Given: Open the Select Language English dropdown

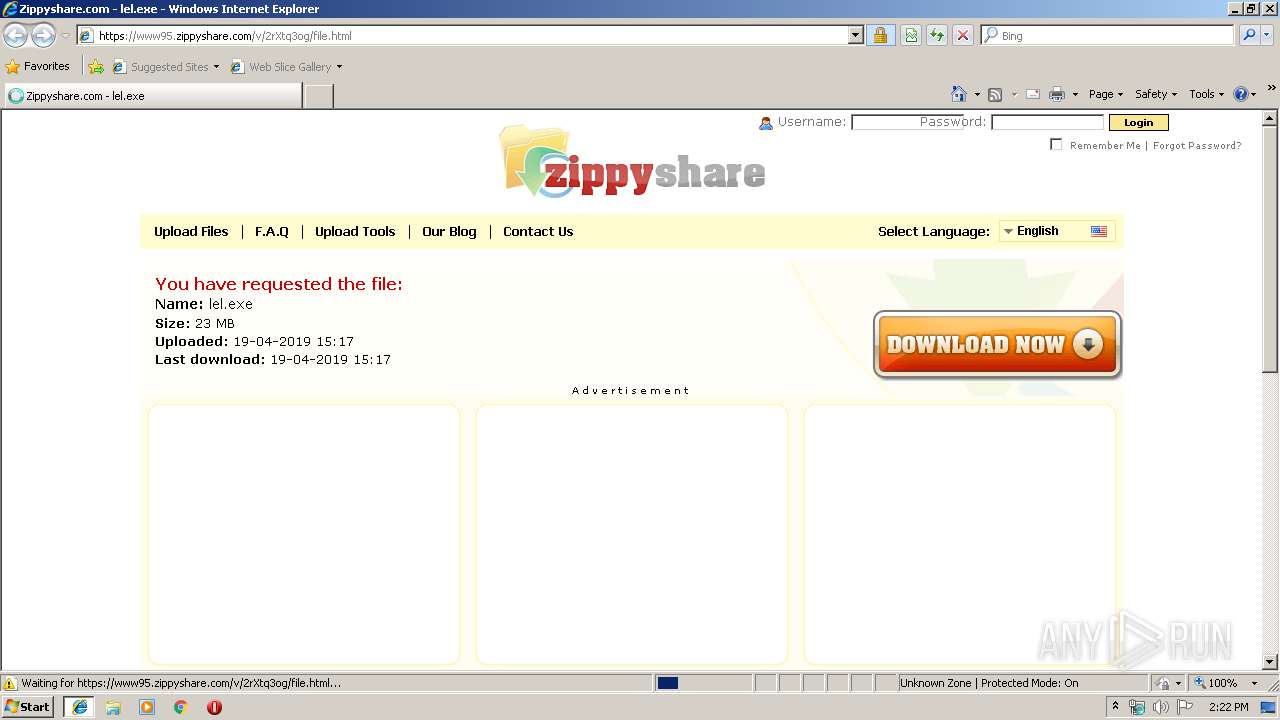Looking at the screenshot, I should [1057, 231].
